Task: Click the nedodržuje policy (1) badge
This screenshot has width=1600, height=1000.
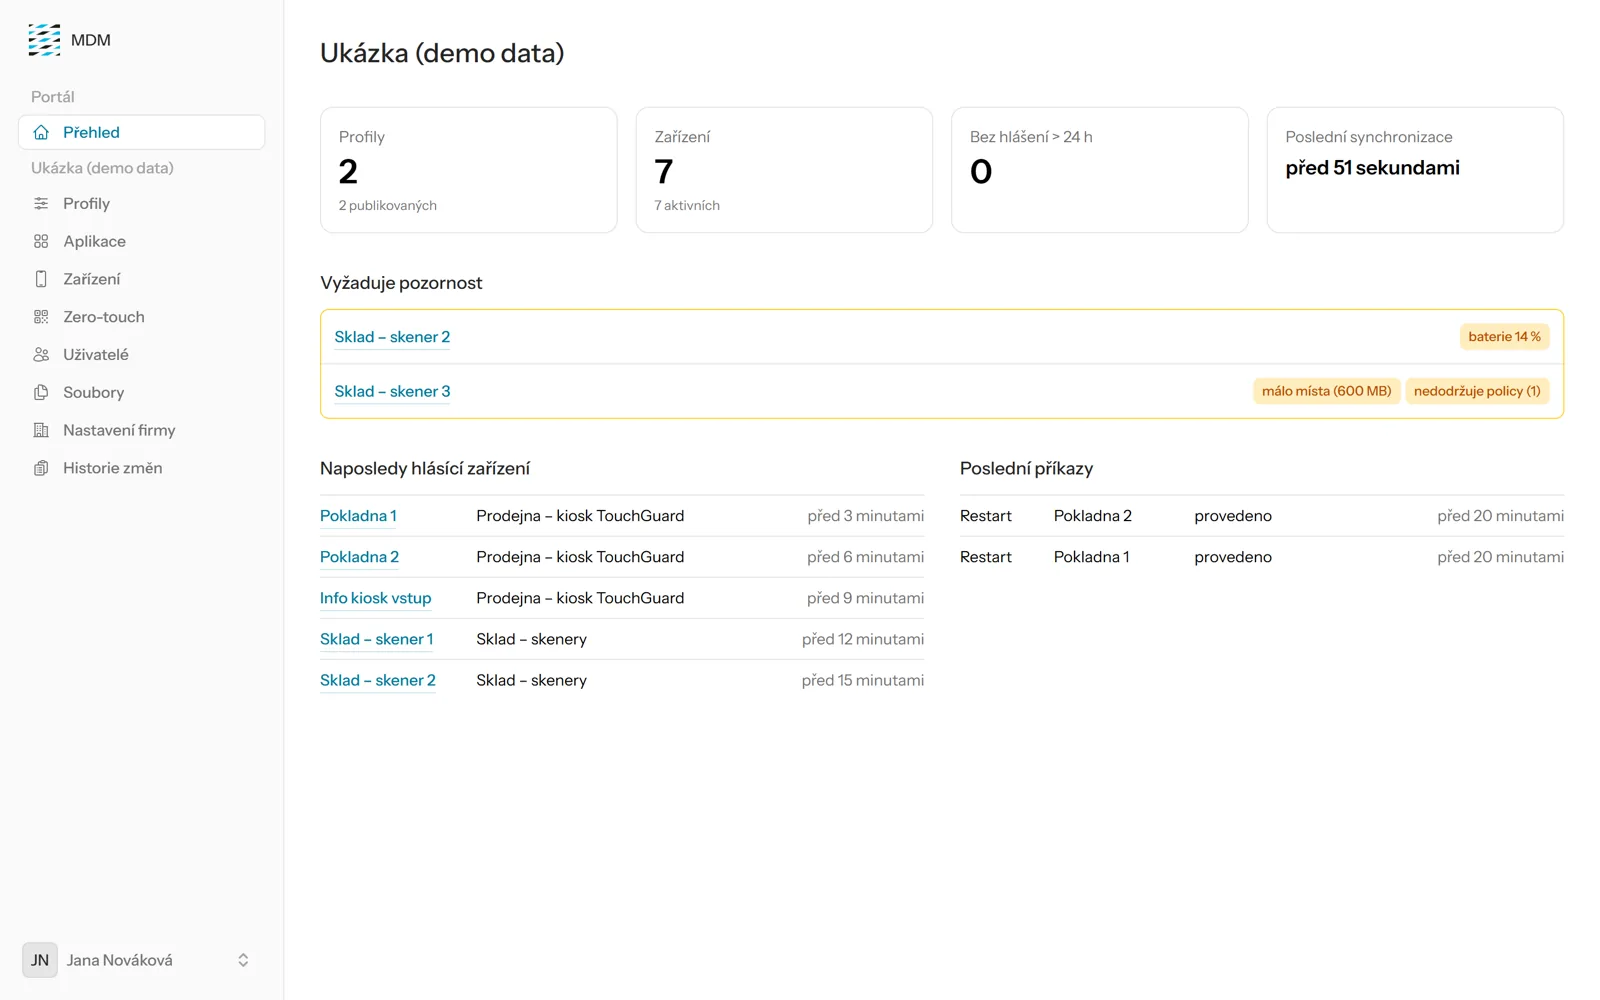Action: (x=1477, y=391)
